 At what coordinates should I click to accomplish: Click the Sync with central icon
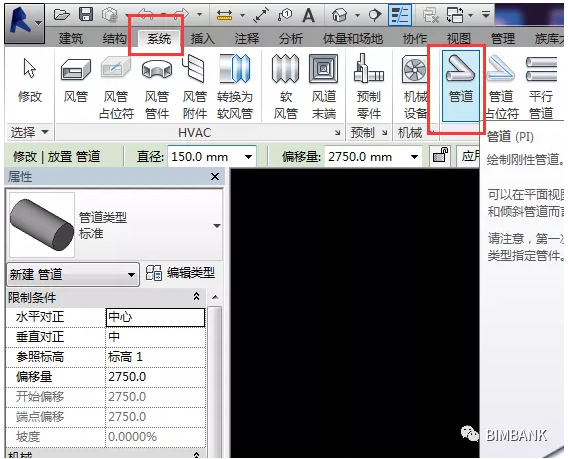pos(110,15)
